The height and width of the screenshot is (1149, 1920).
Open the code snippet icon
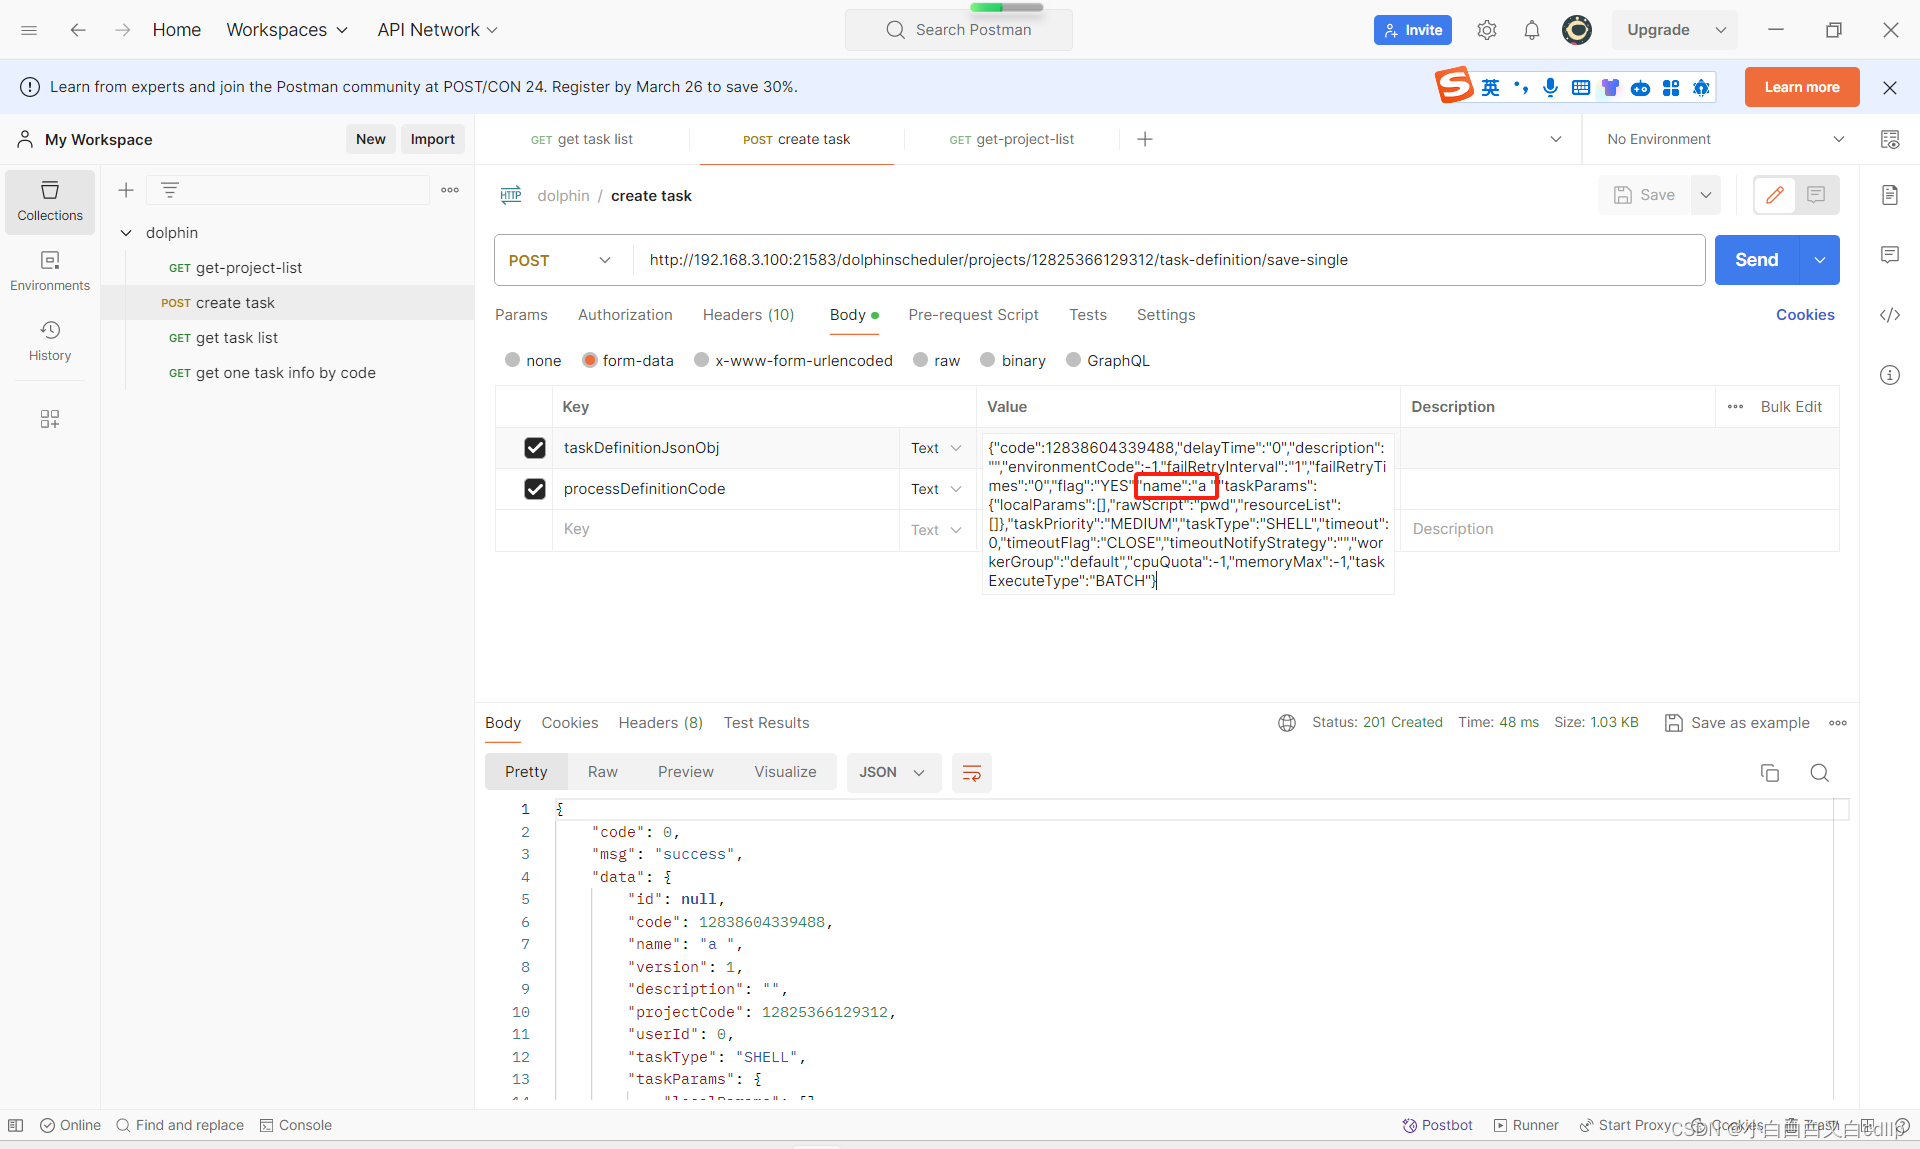click(x=1890, y=315)
